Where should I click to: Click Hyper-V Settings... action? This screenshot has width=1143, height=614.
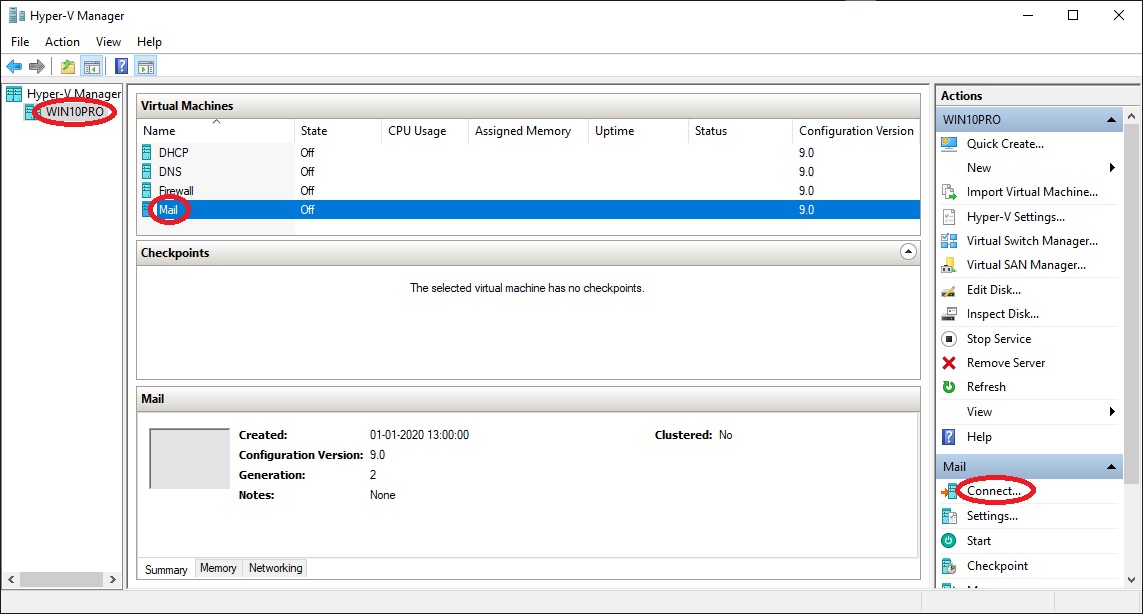pos(1015,217)
